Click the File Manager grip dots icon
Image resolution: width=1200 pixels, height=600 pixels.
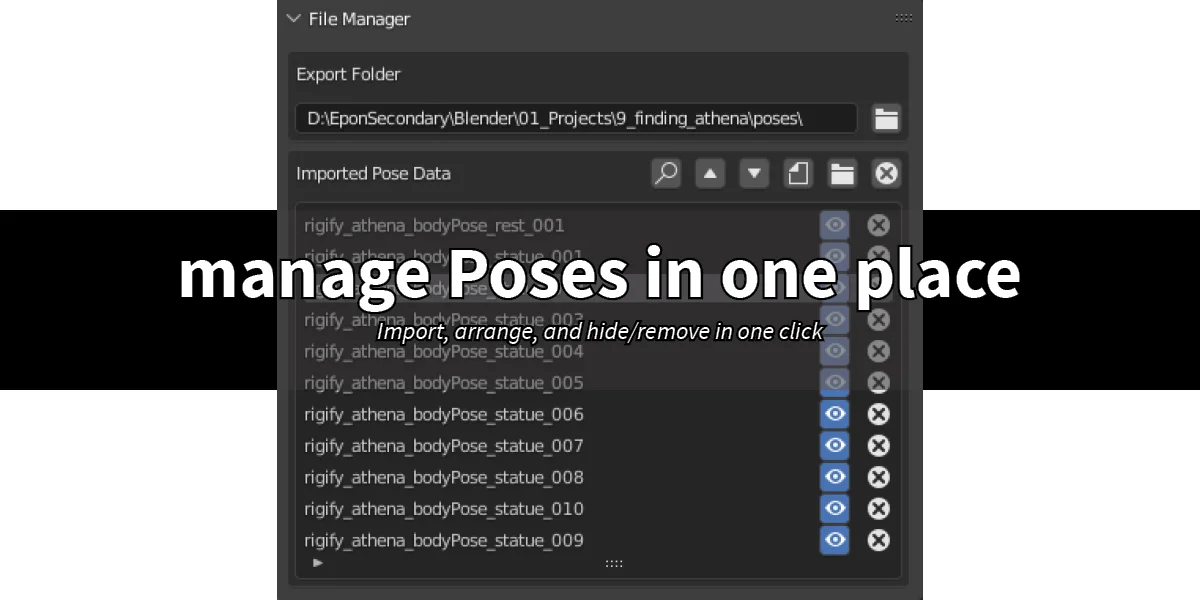click(903, 17)
